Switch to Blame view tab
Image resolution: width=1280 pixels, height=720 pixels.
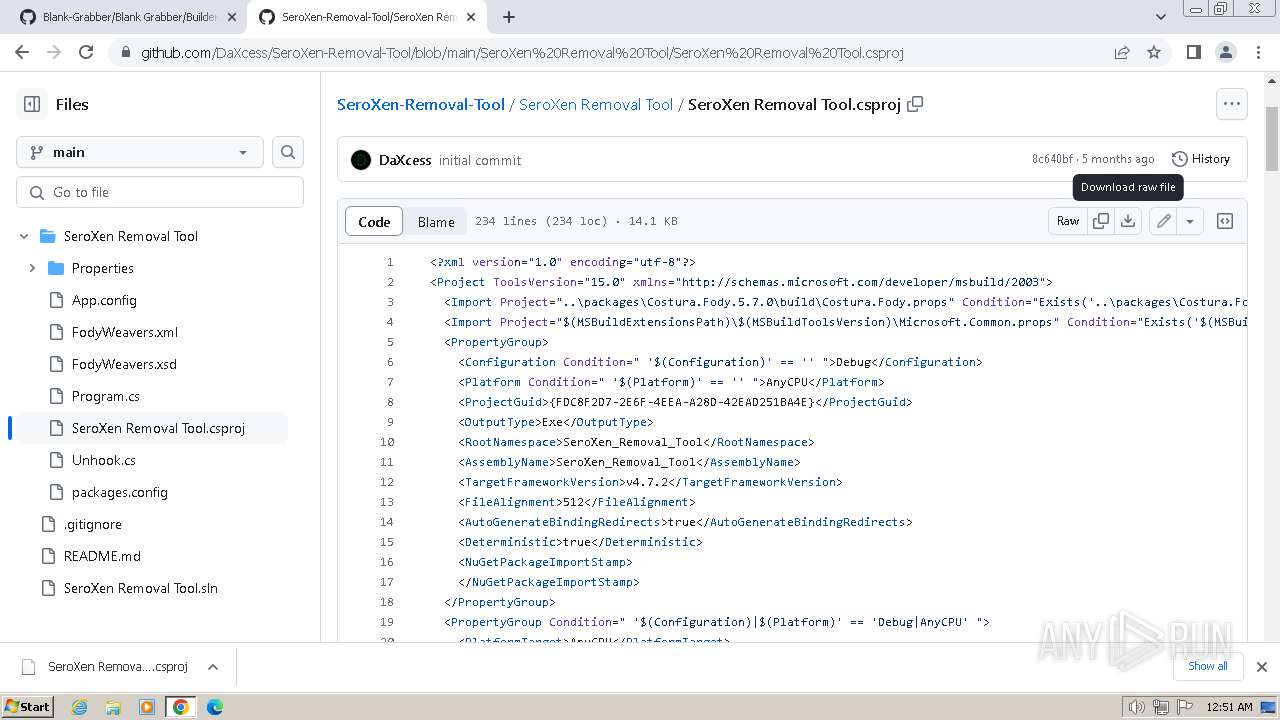pos(436,222)
